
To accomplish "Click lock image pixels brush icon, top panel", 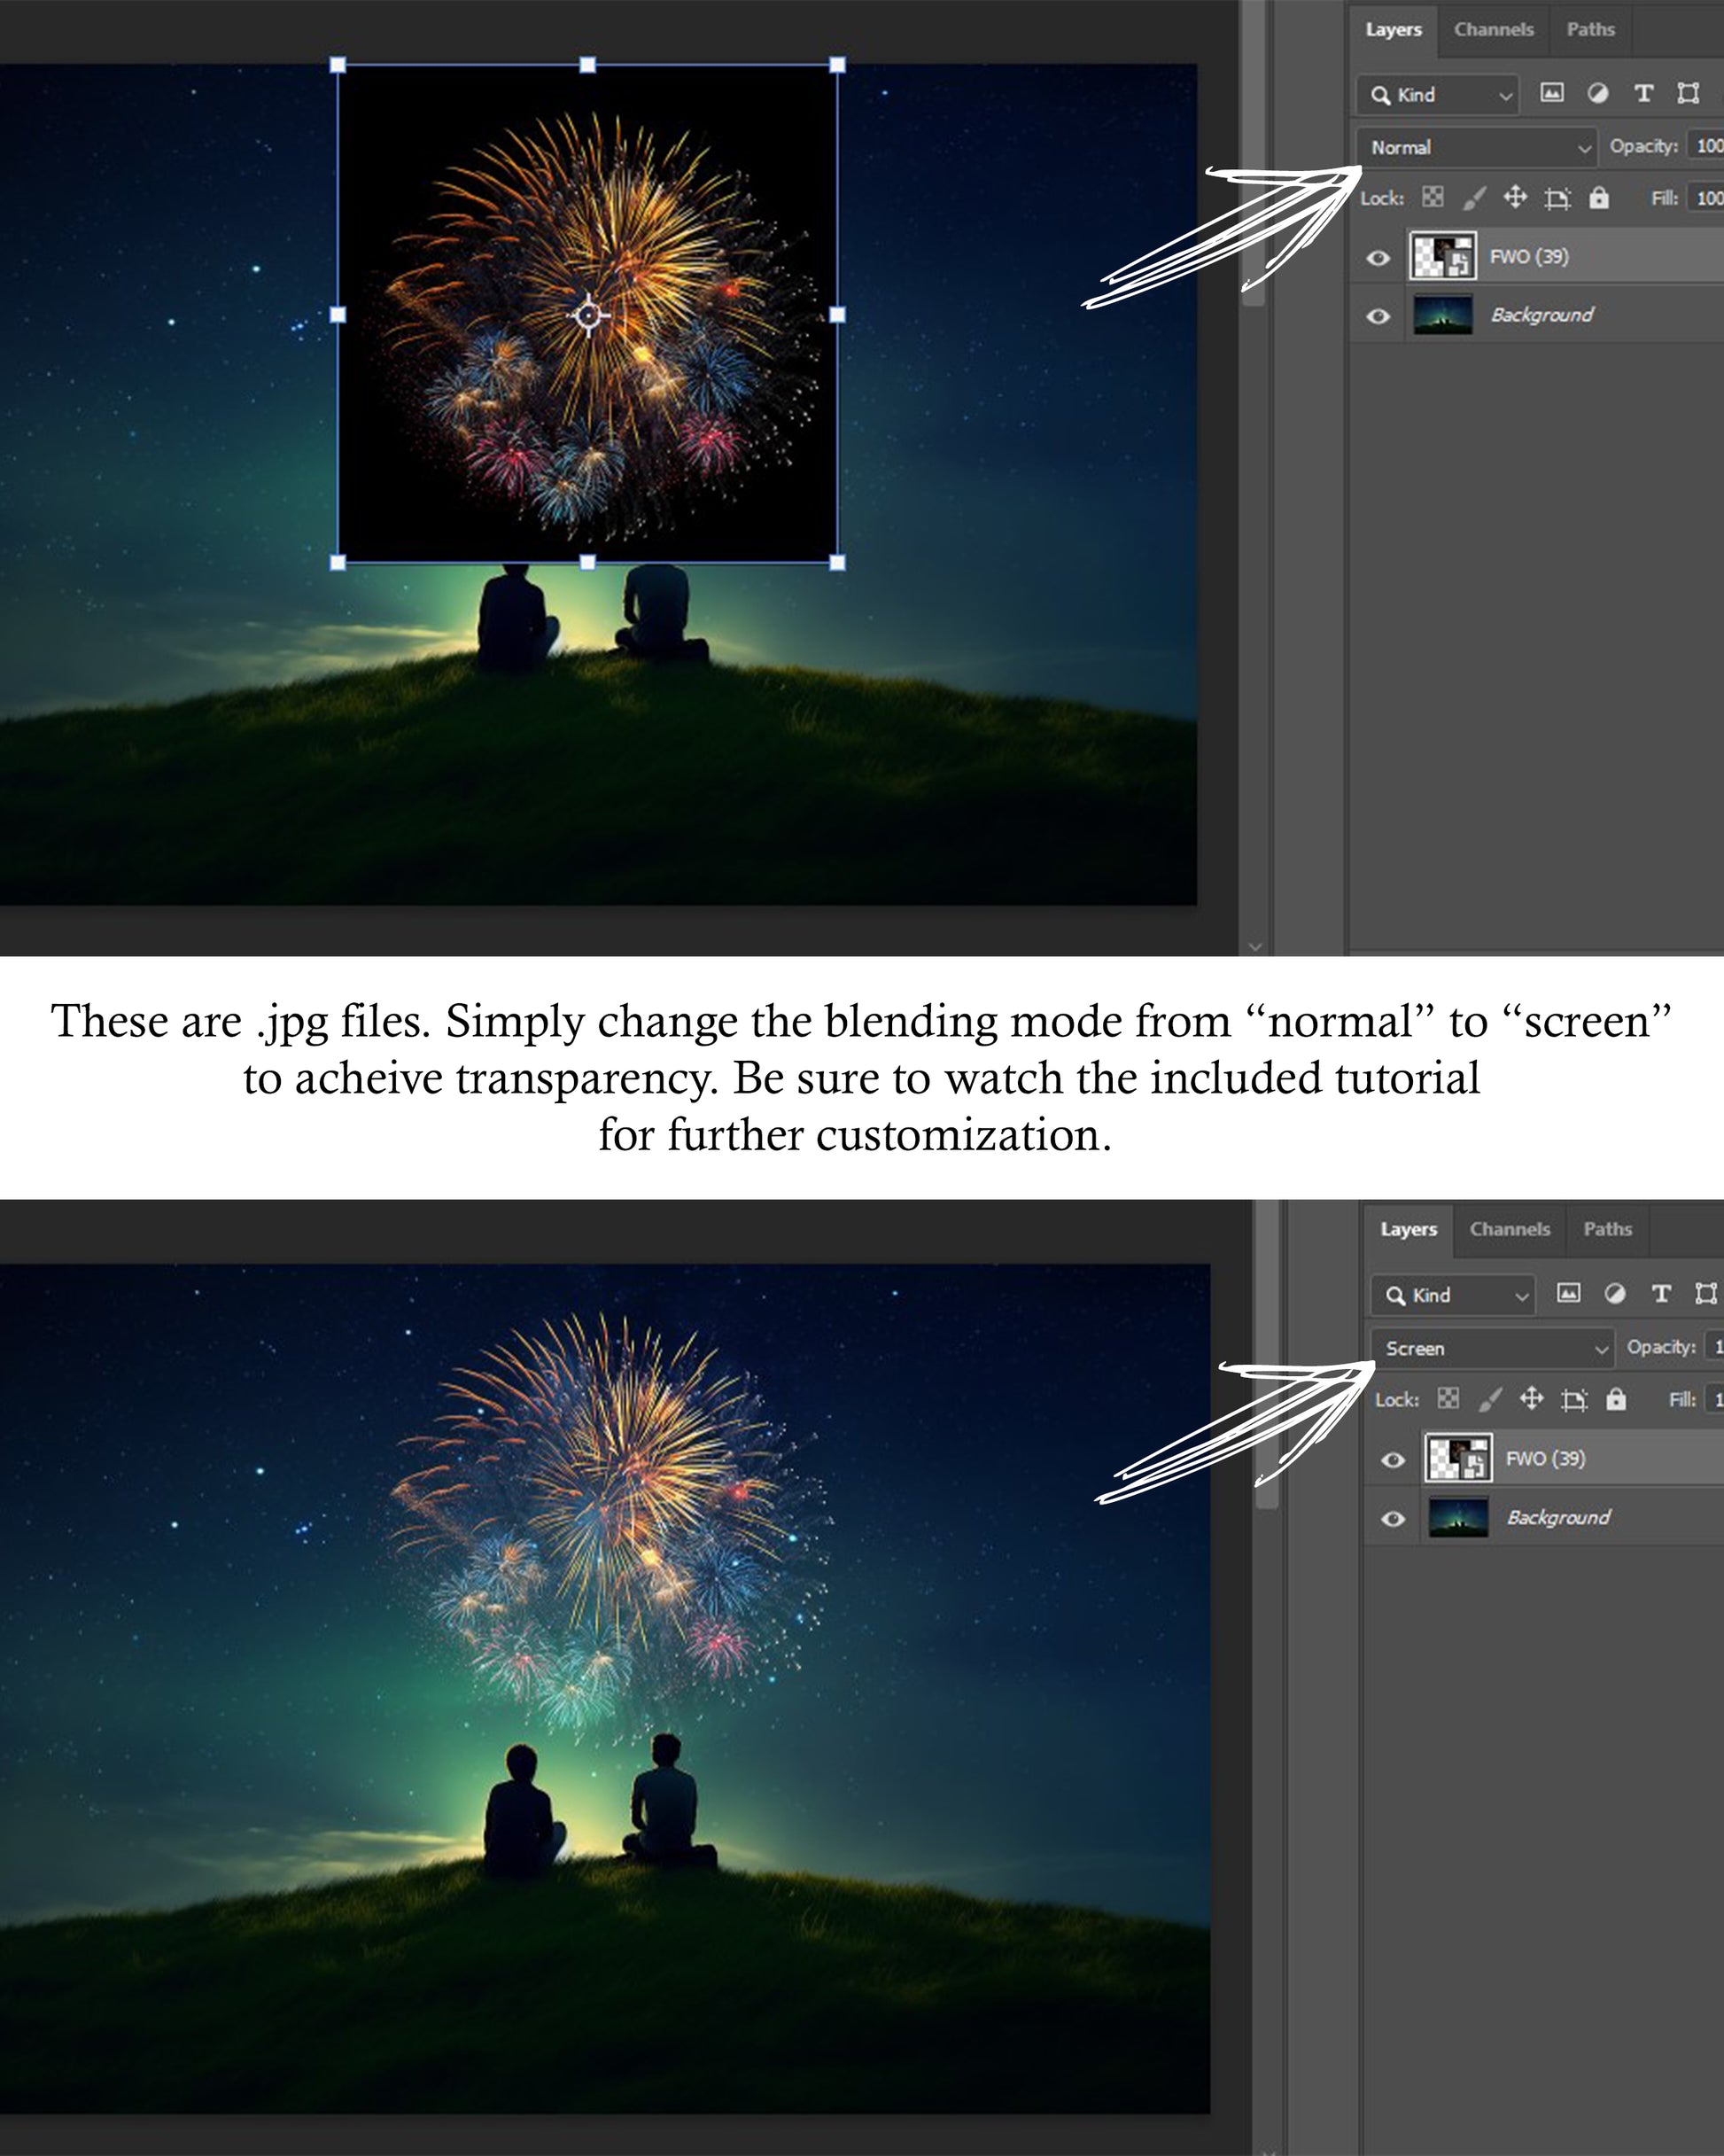I will [1474, 198].
